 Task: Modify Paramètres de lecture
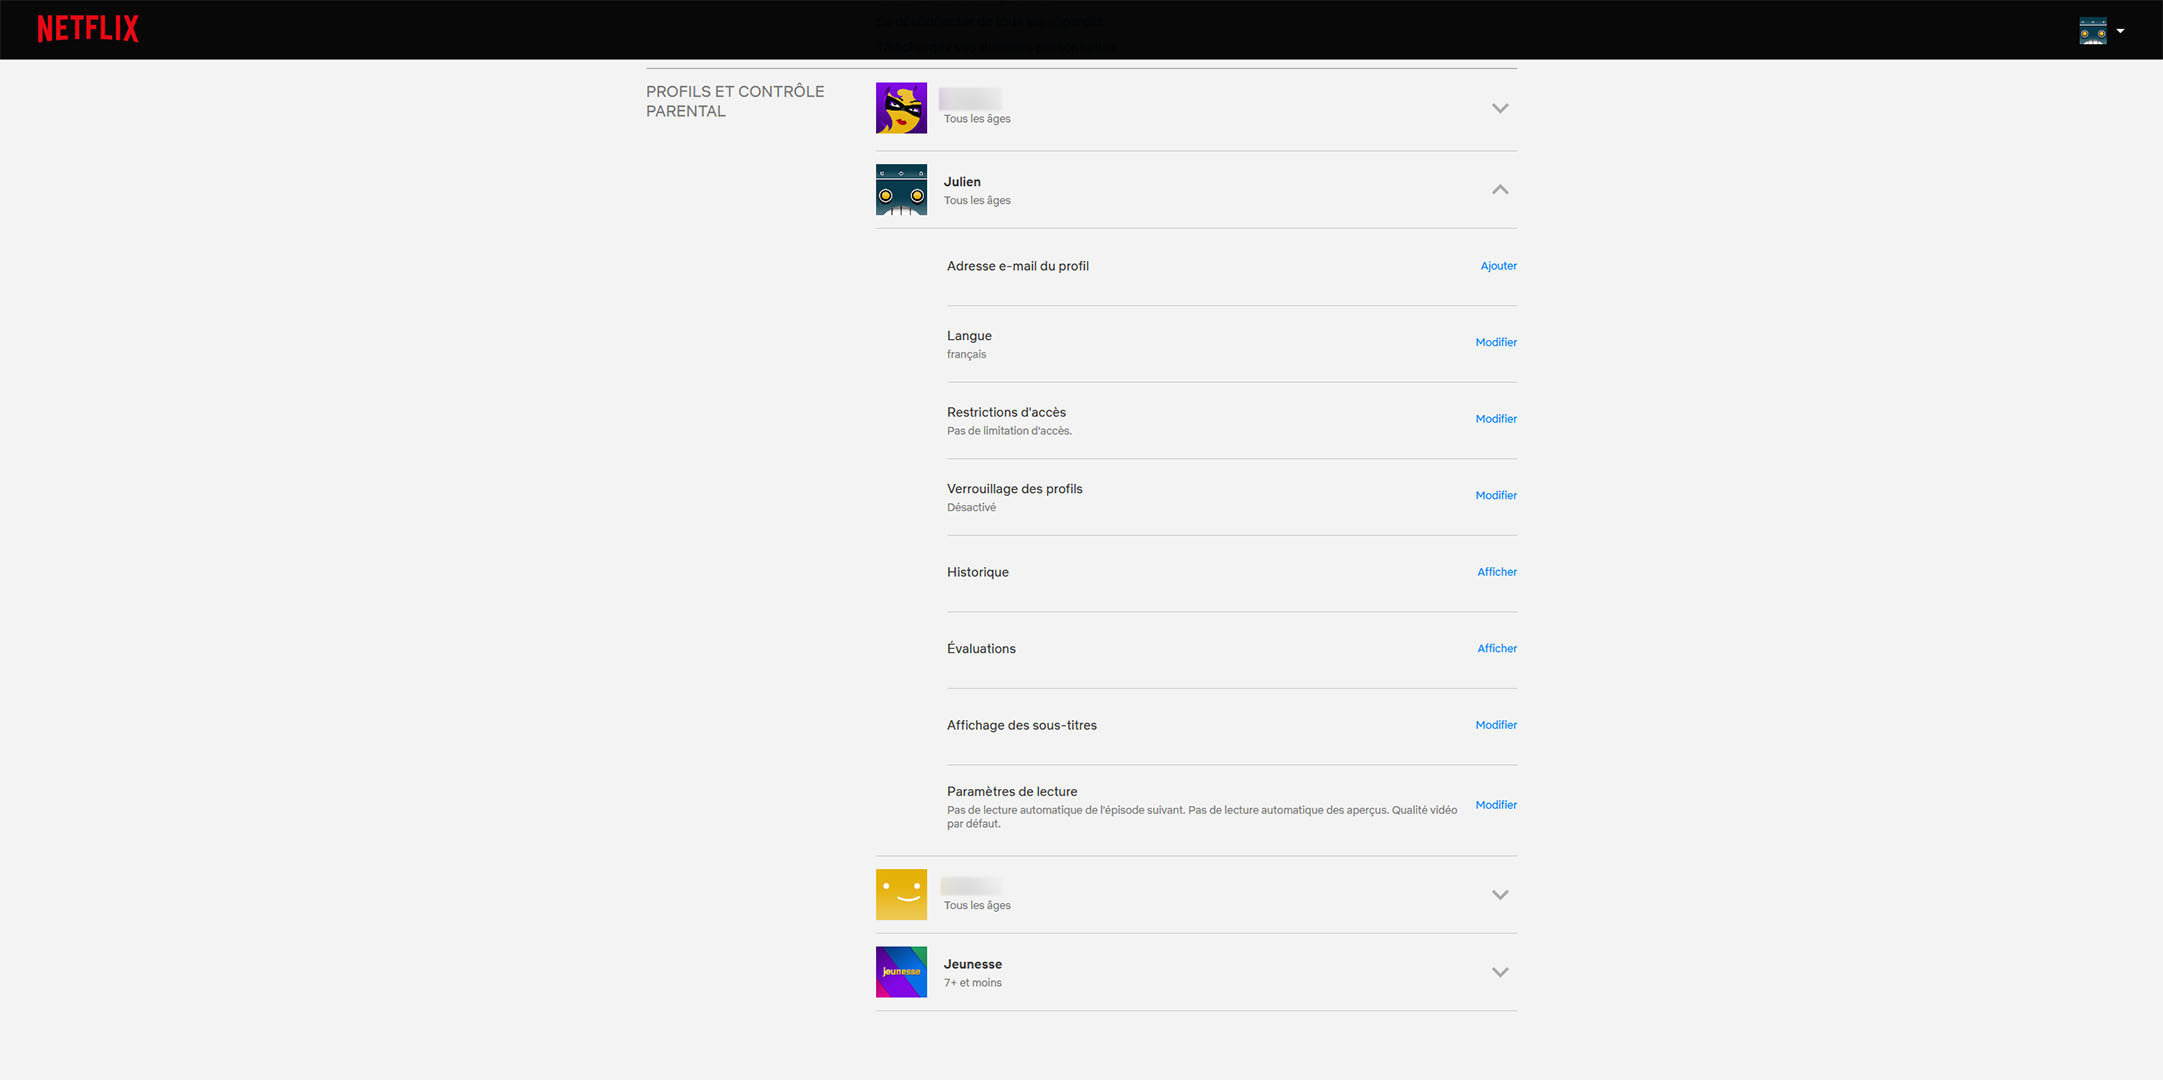(x=1496, y=805)
